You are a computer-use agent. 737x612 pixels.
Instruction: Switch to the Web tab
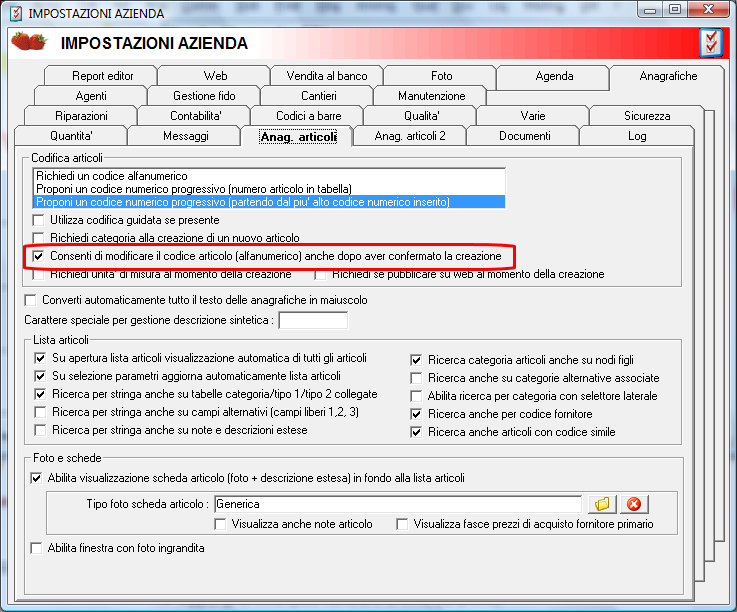point(214,76)
